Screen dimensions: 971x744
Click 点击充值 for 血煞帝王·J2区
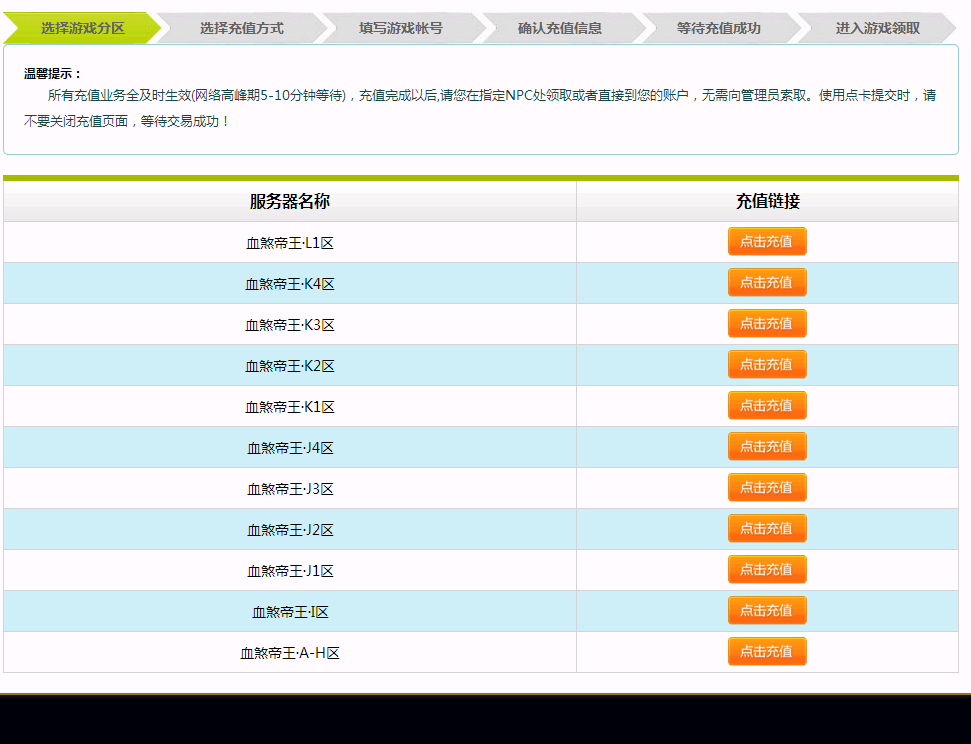coord(767,528)
